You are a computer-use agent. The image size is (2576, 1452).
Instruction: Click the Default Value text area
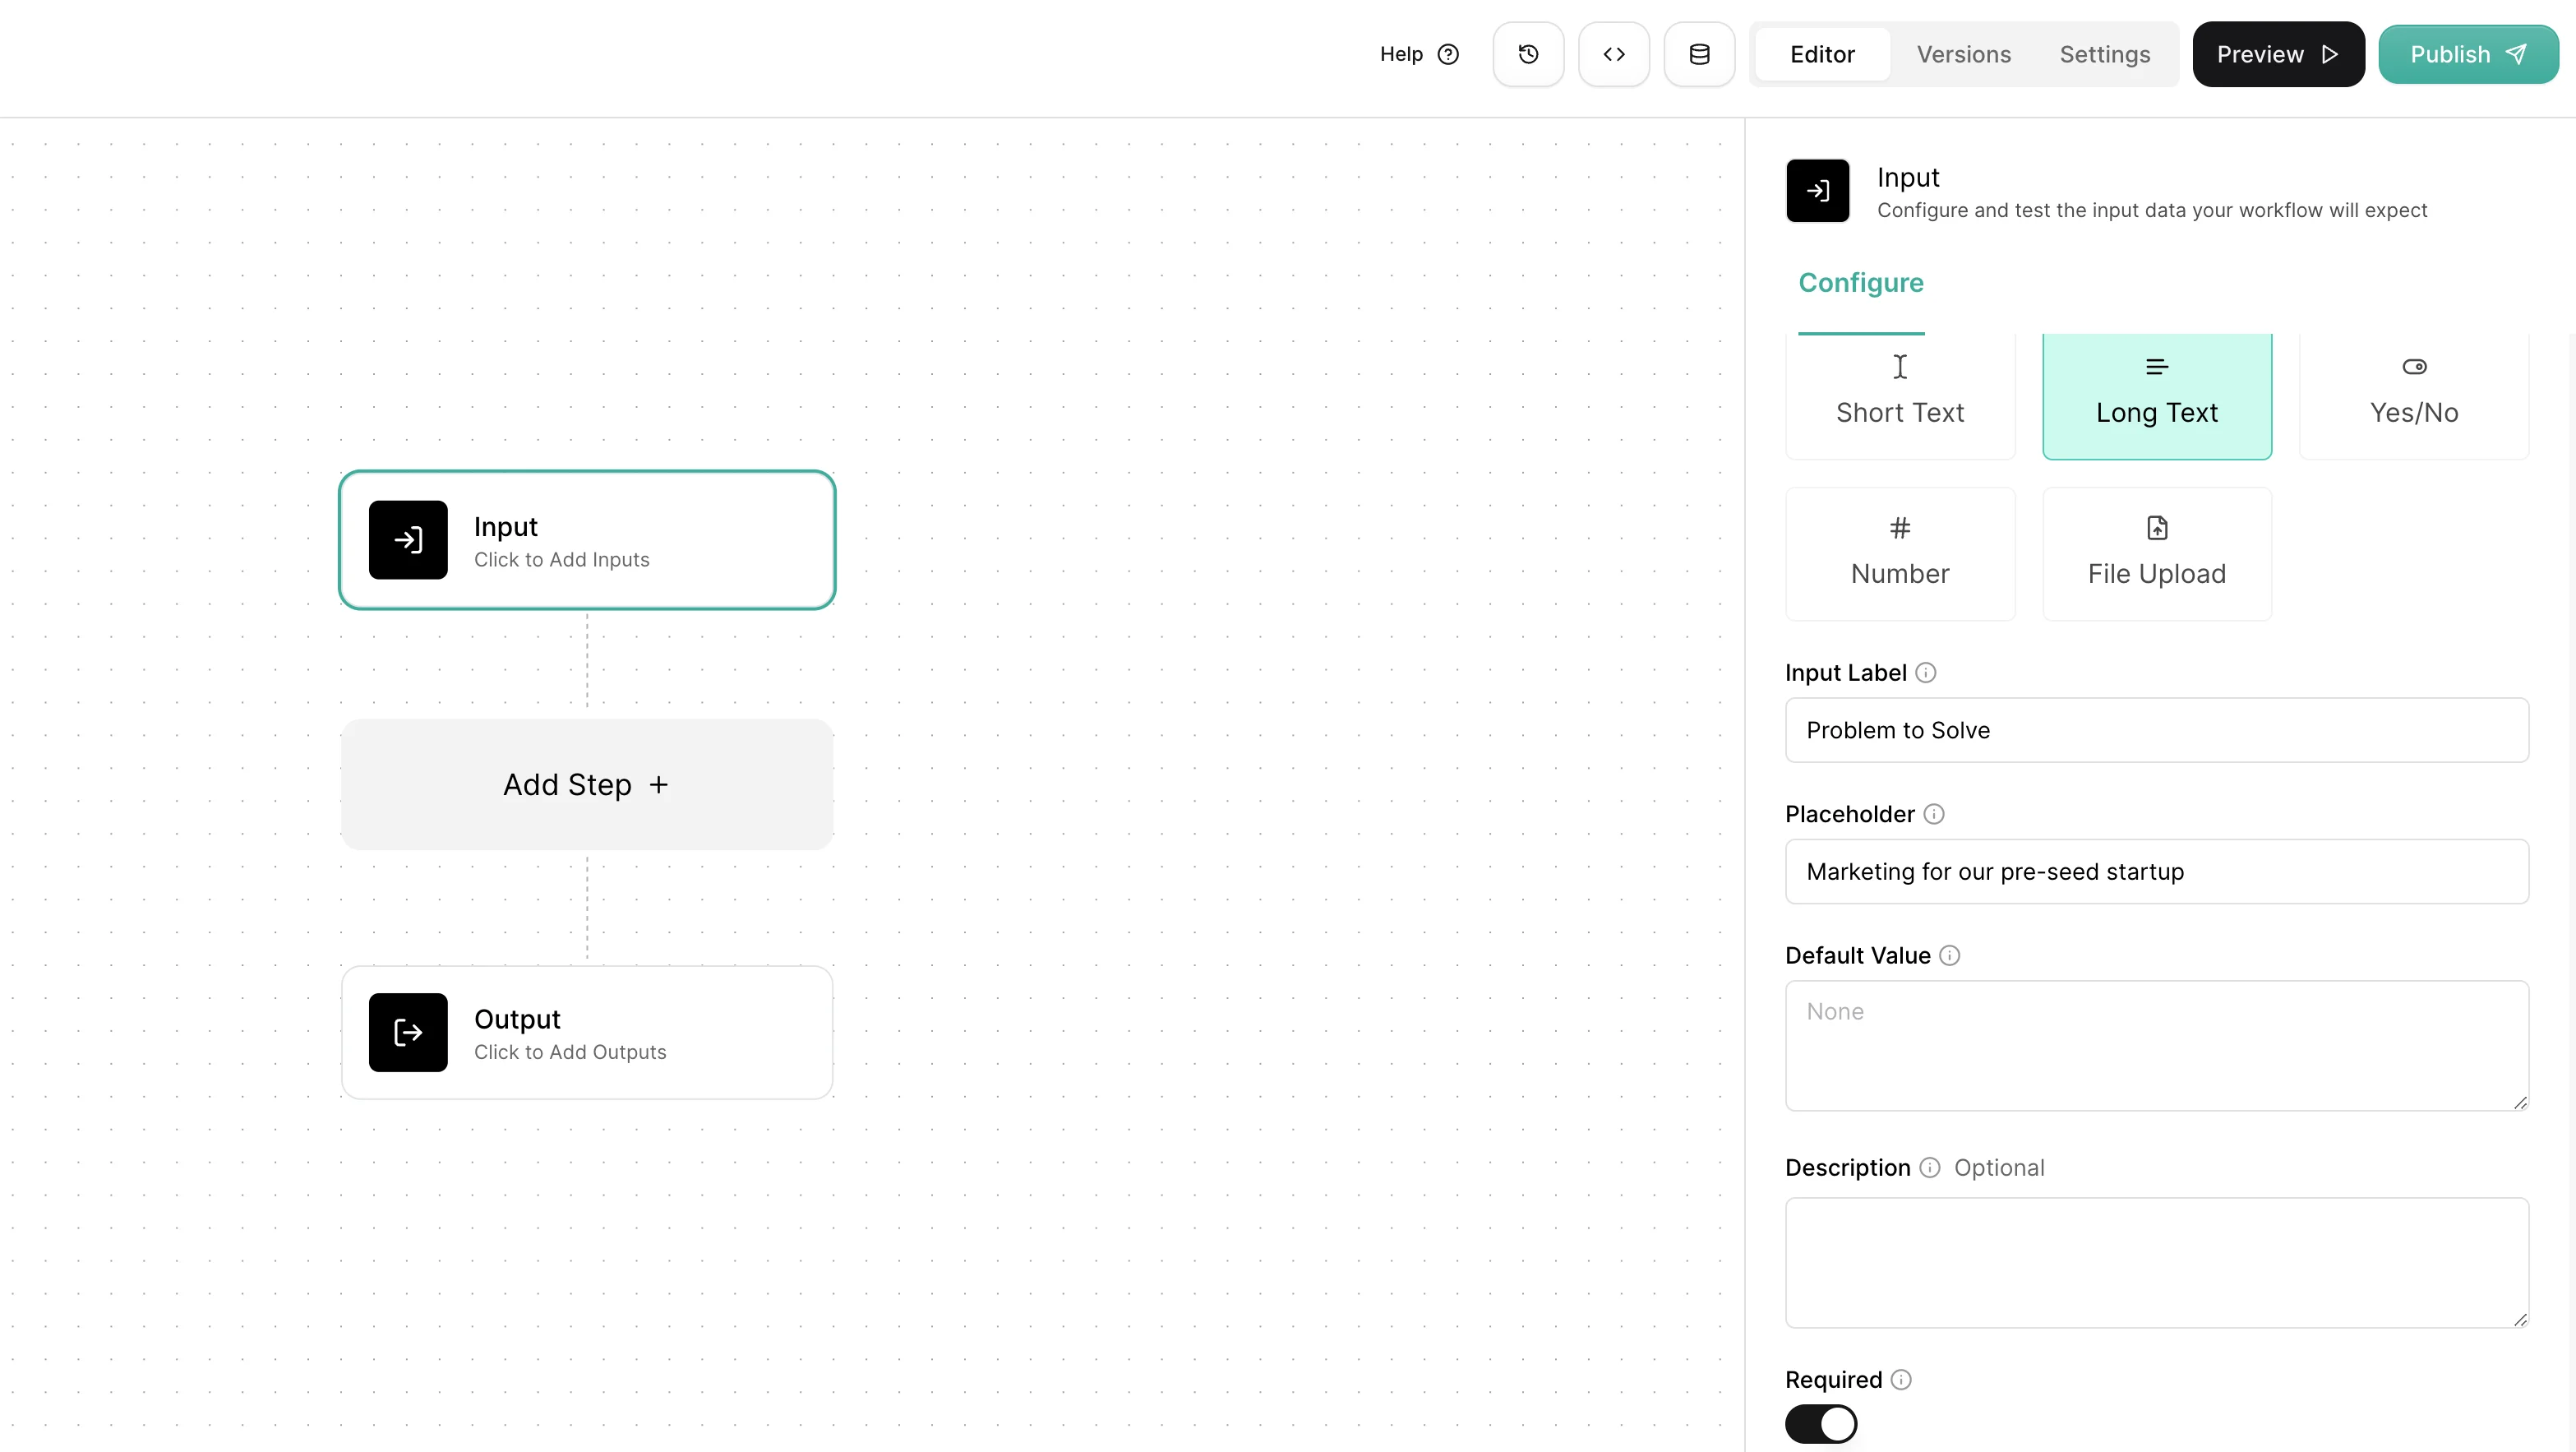[2156, 1045]
